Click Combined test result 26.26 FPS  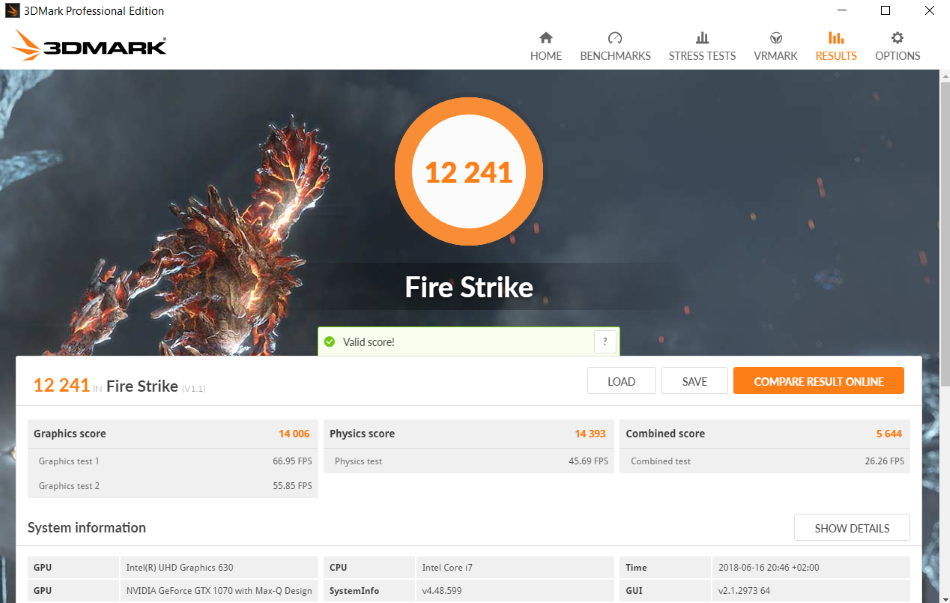pos(885,461)
